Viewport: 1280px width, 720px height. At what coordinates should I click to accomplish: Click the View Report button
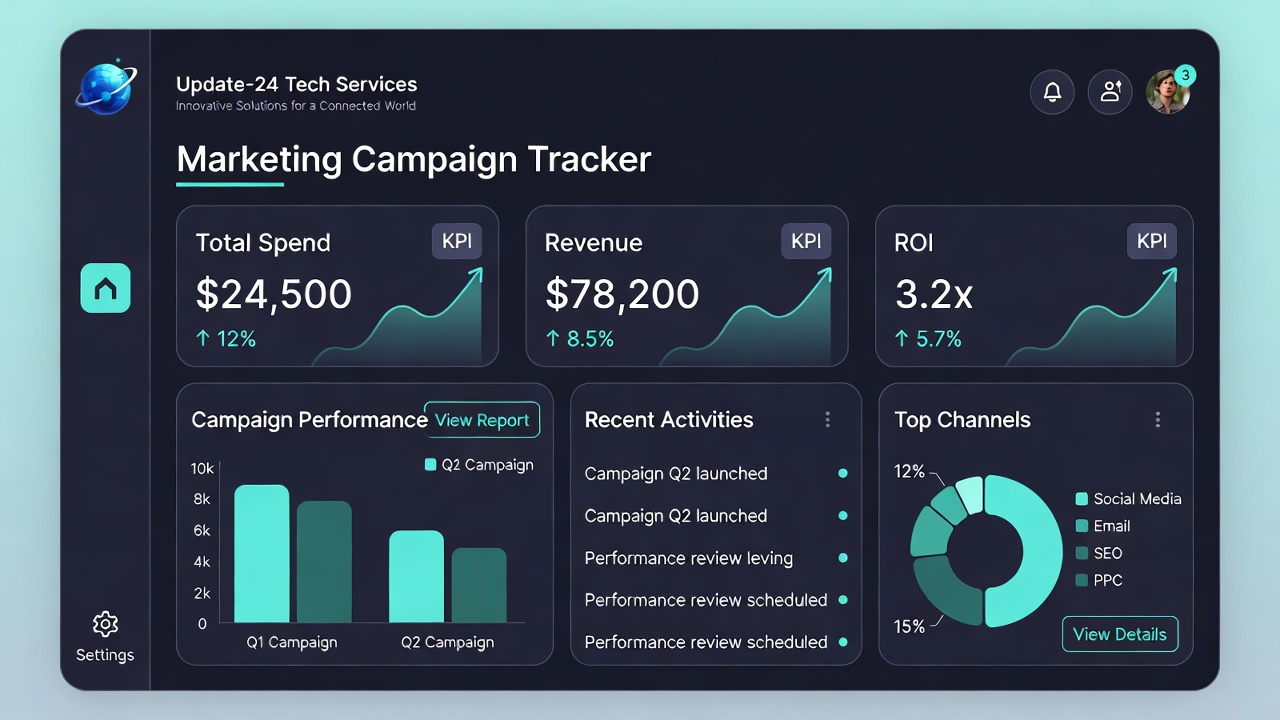482,420
